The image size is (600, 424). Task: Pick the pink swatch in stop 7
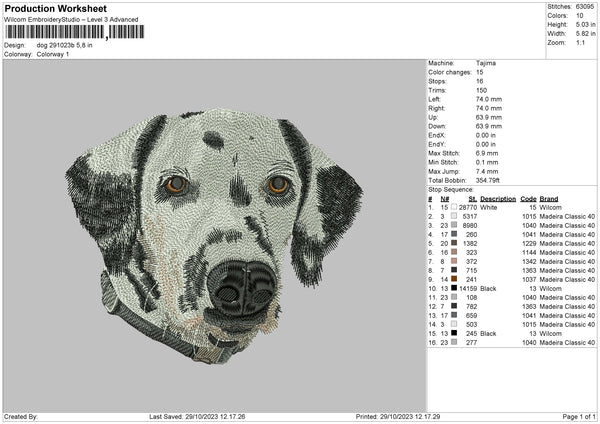453,261
